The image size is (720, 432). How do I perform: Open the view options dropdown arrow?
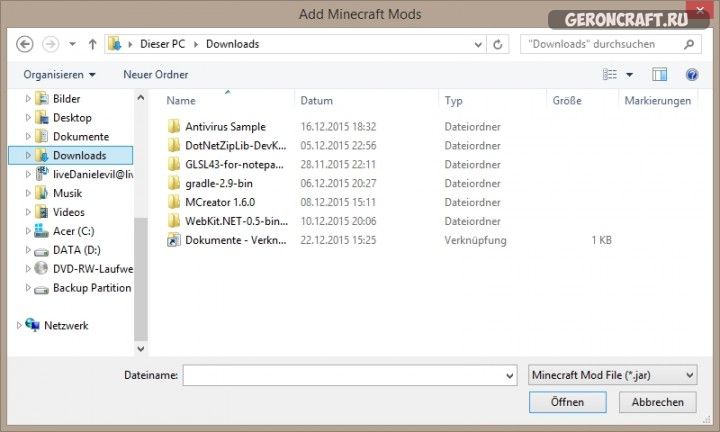coord(629,75)
